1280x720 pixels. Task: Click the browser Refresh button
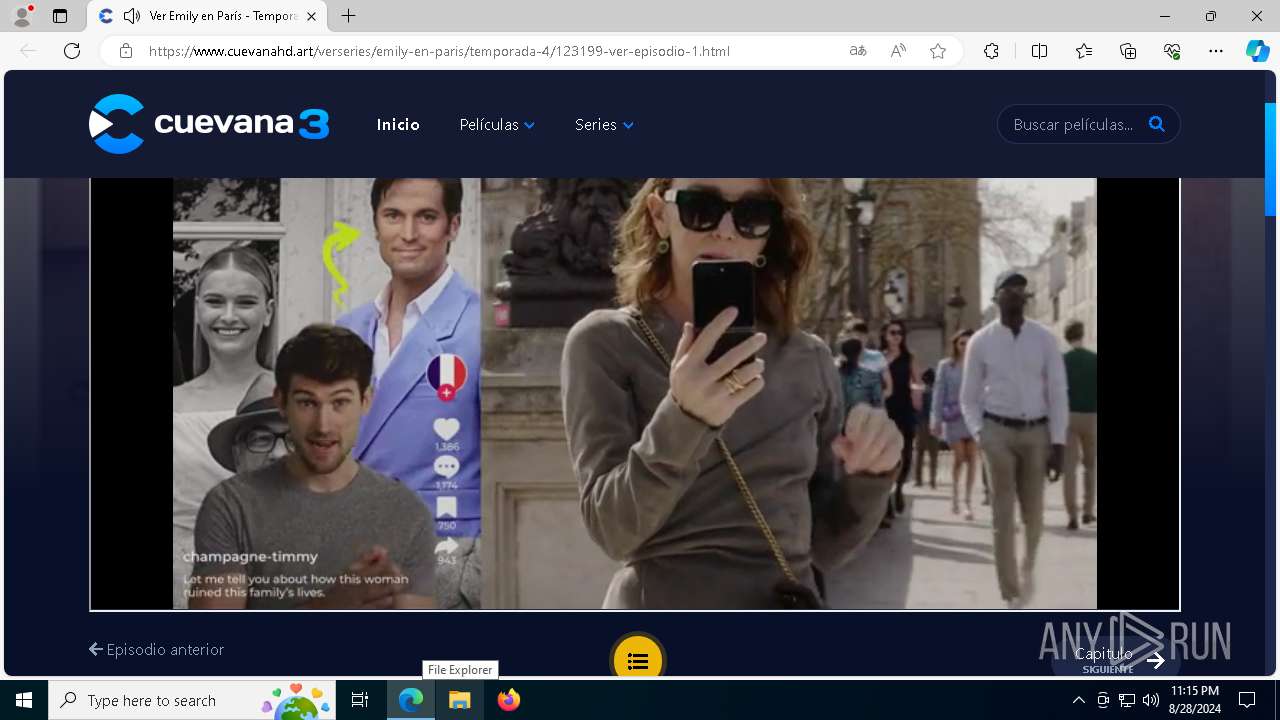click(72, 51)
